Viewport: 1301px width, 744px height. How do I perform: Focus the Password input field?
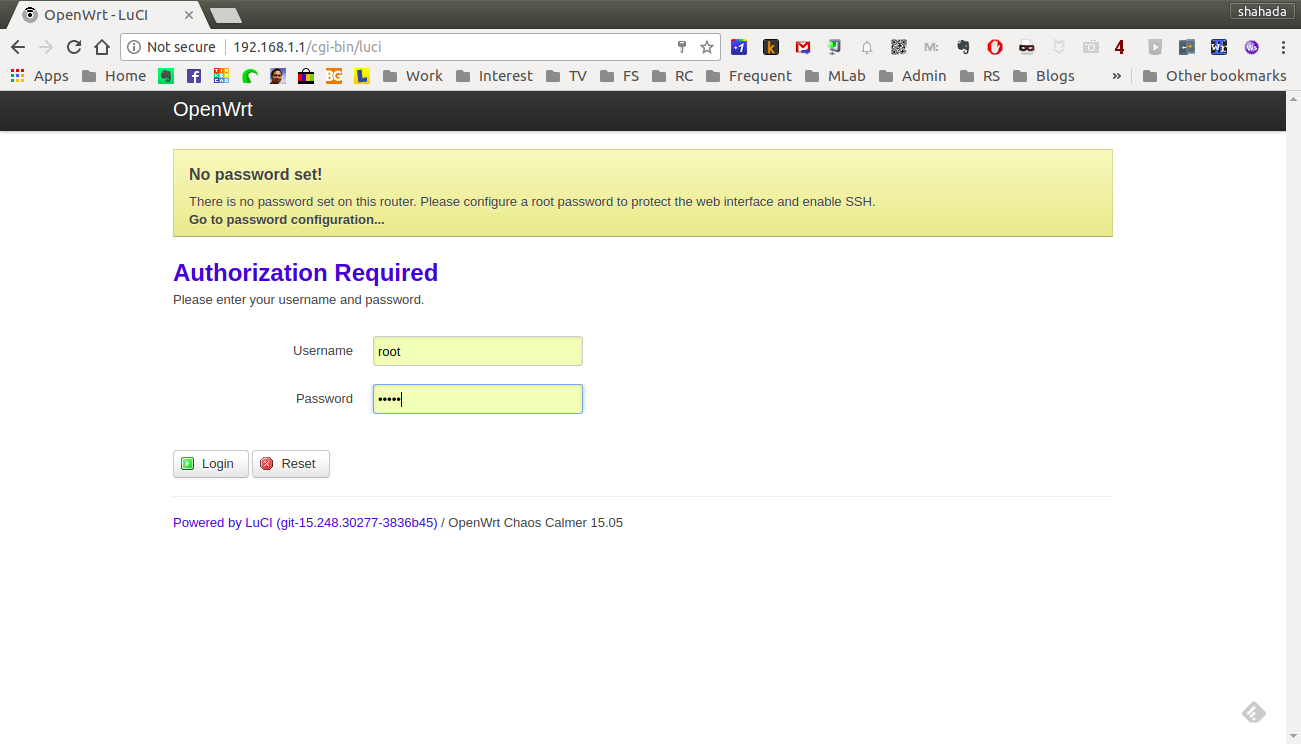[x=478, y=399]
